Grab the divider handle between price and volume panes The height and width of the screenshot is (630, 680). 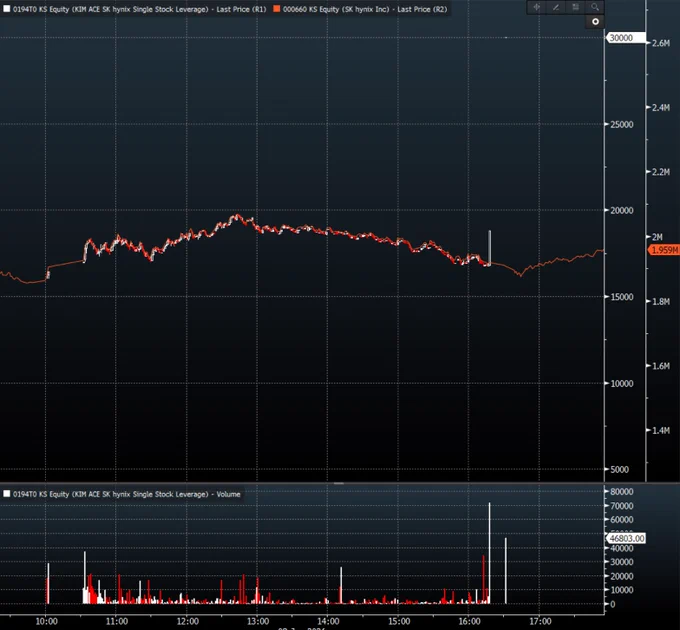coord(338,483)
